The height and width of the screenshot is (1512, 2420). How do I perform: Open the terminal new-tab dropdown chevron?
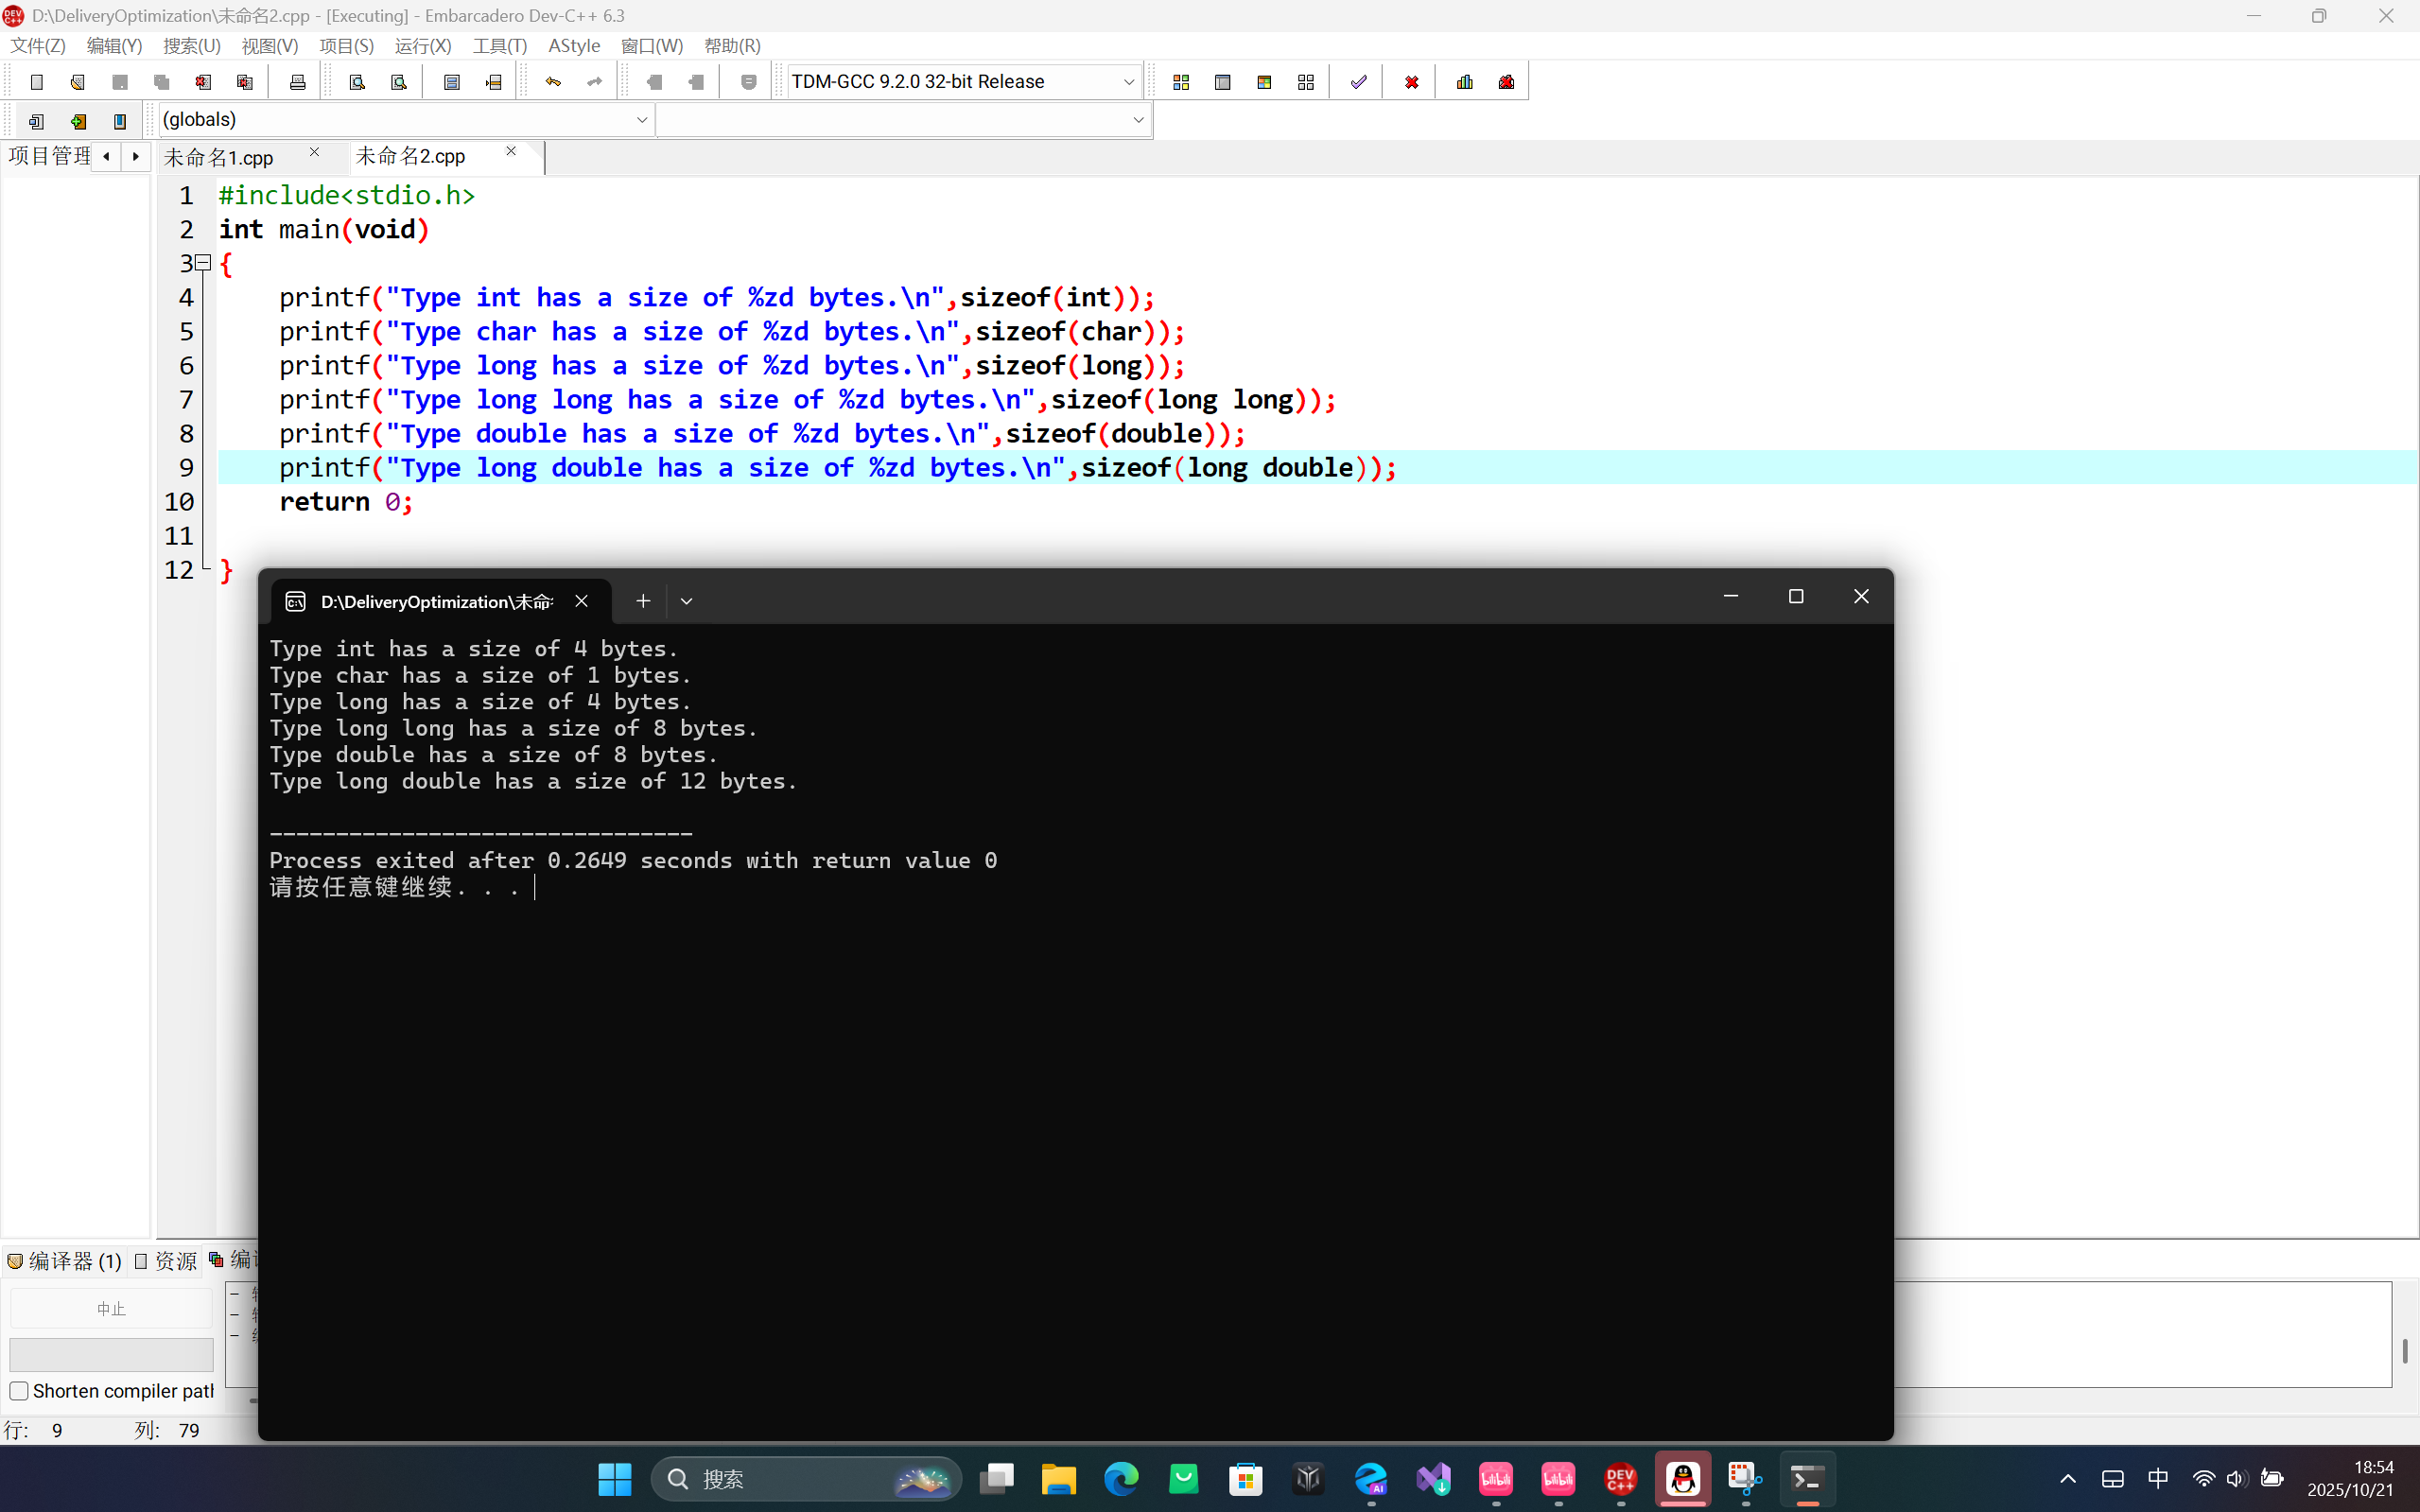click(686, 601)
